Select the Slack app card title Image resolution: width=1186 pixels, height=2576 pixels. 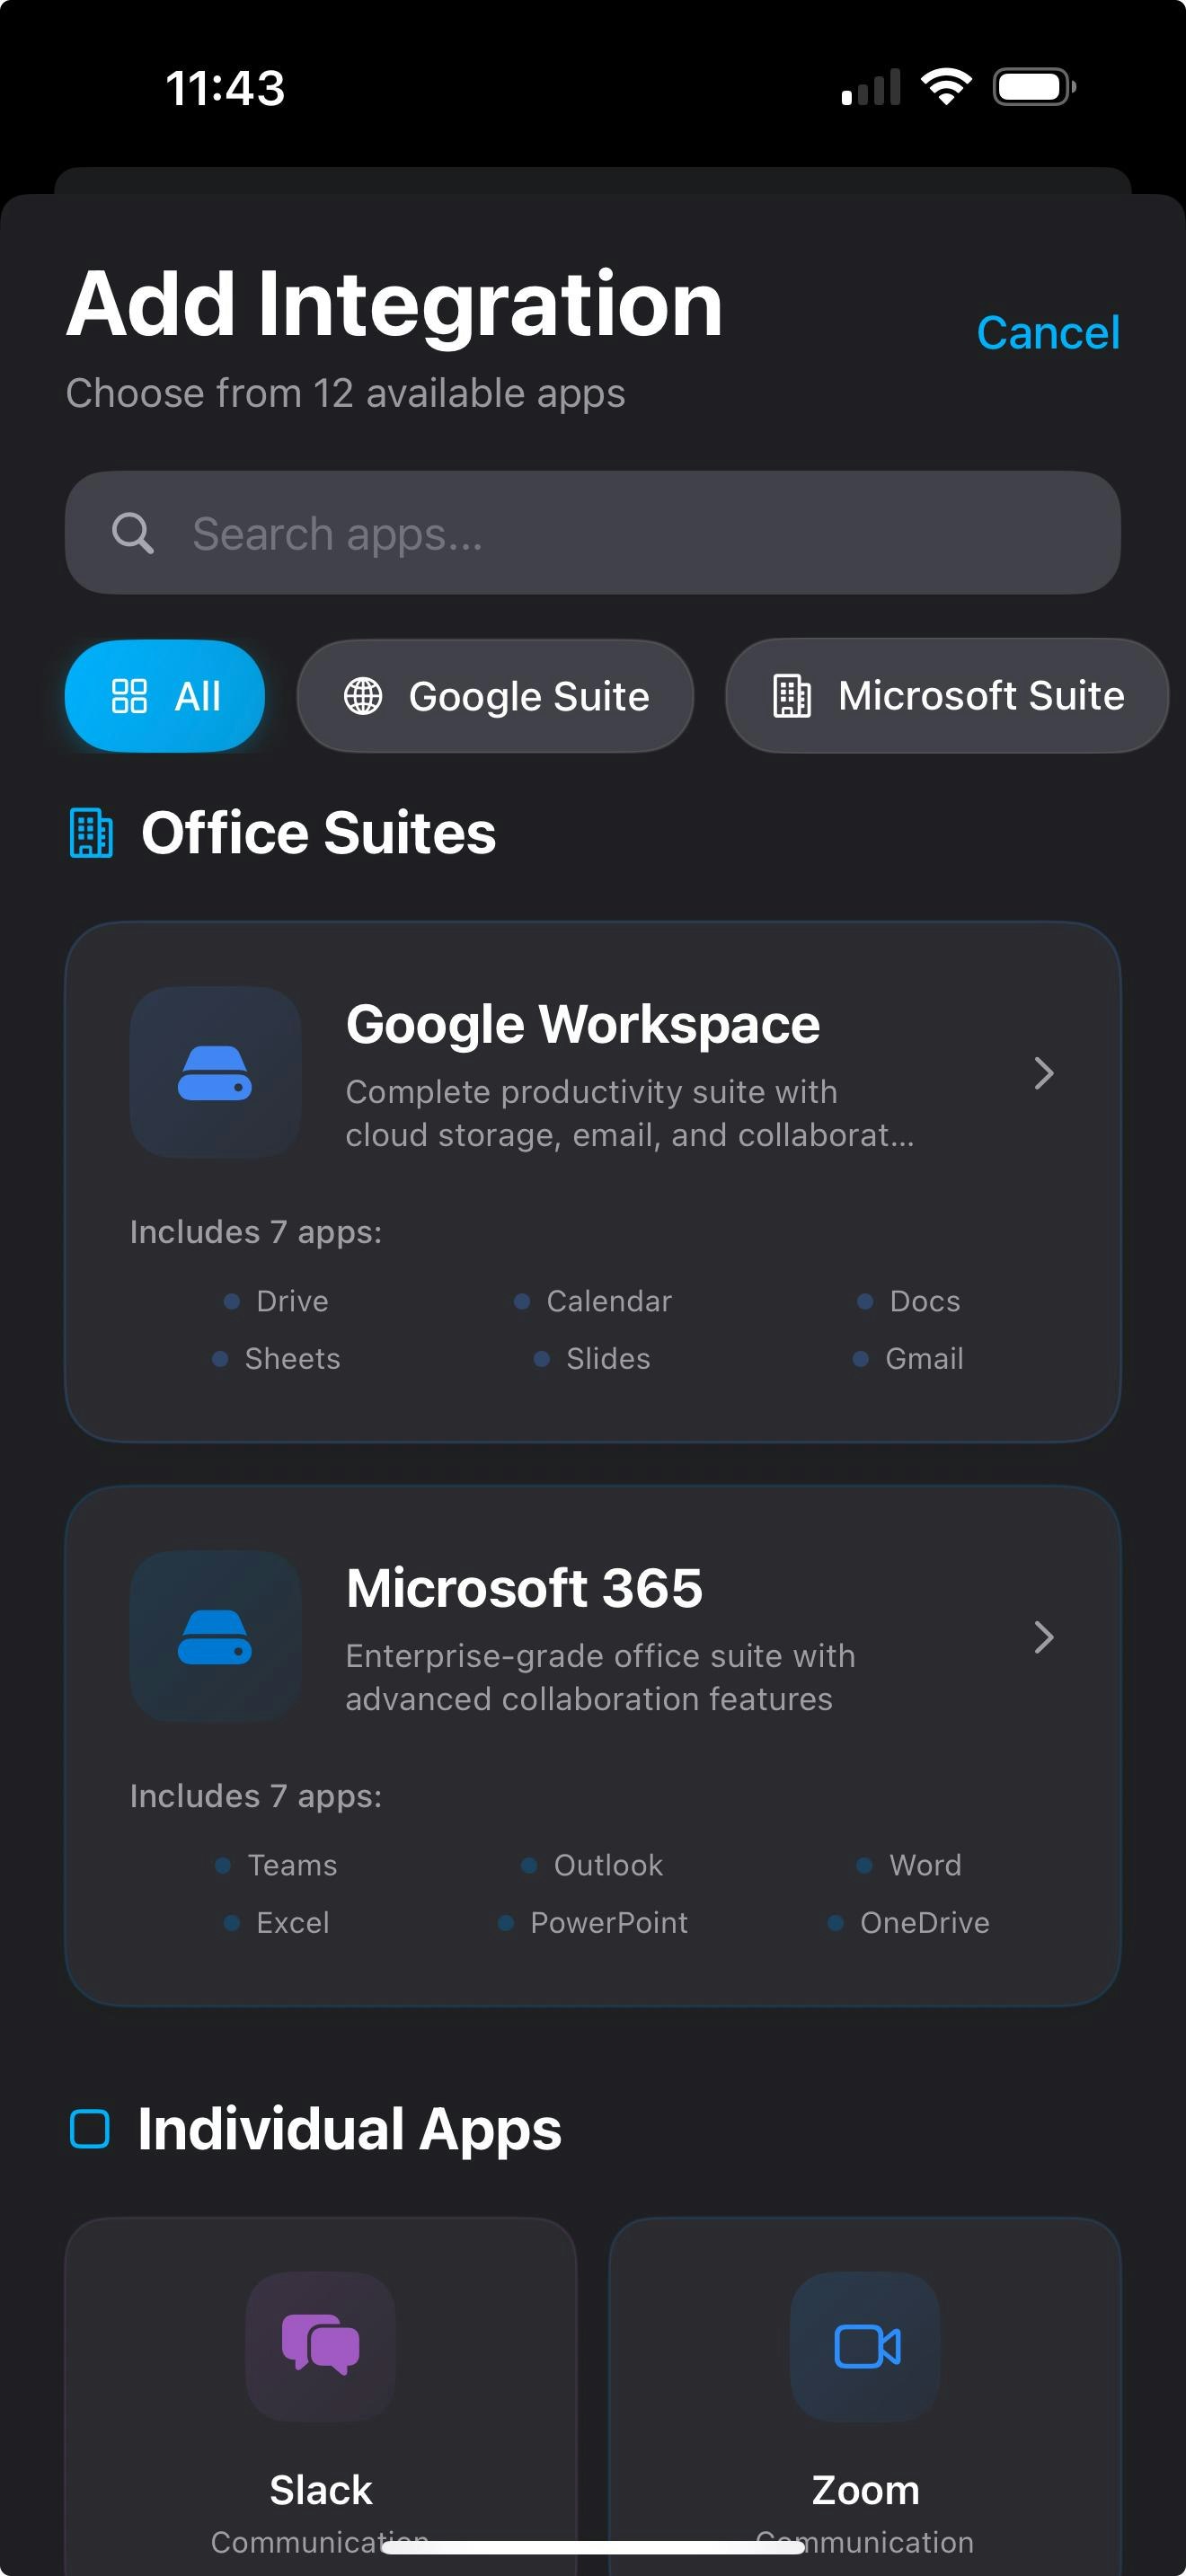coord(321,2490)
